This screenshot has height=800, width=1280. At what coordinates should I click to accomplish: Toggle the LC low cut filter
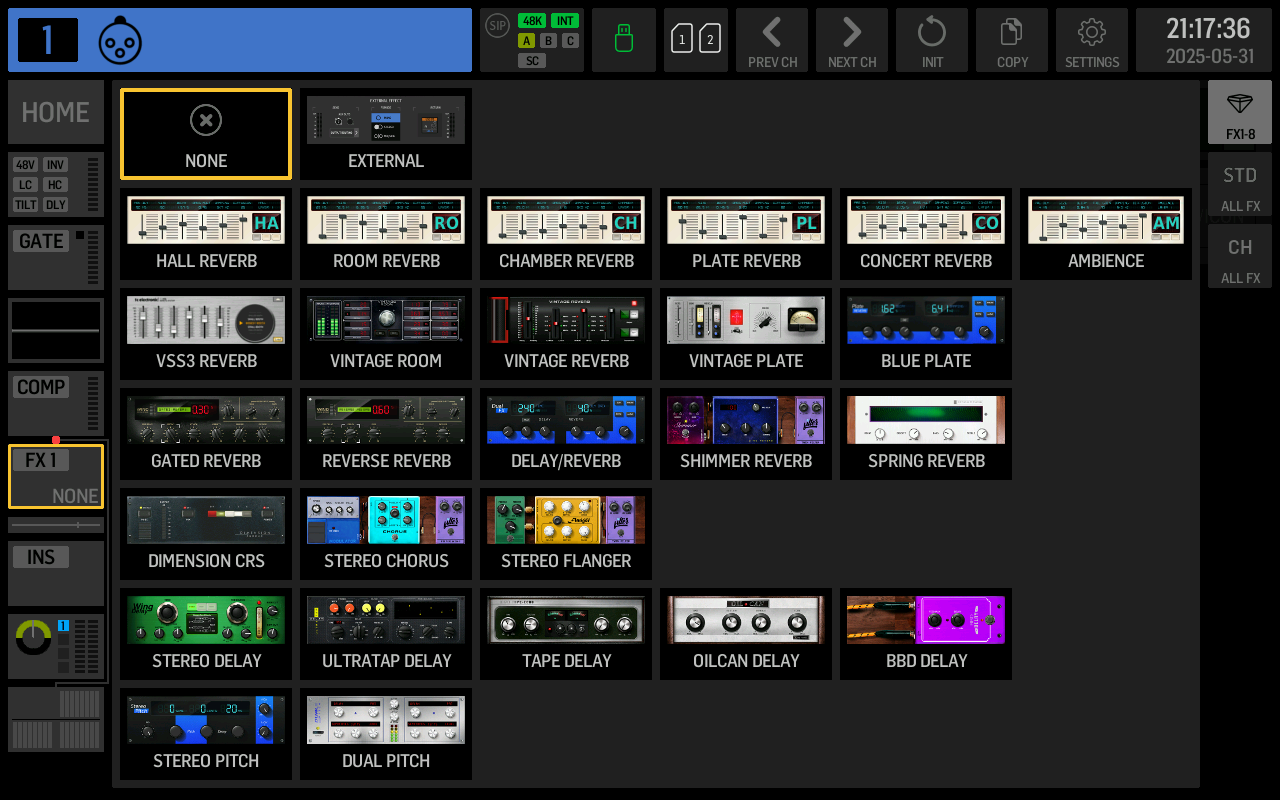click(x=26, y=185)
